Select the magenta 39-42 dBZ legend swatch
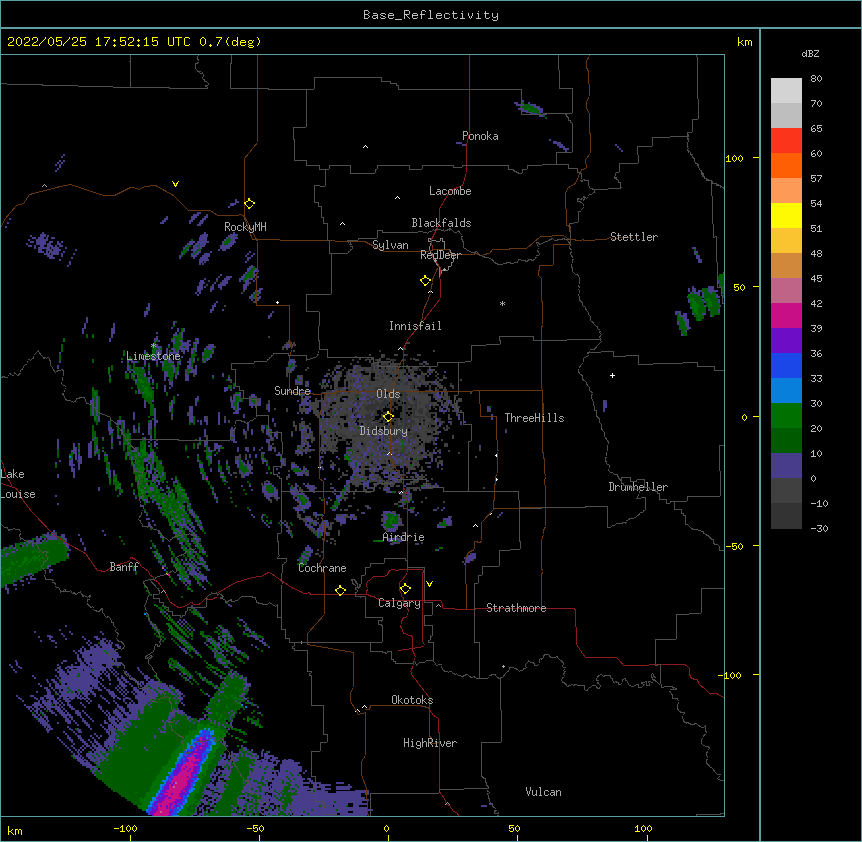862x842 pixels. coord(786,315)
